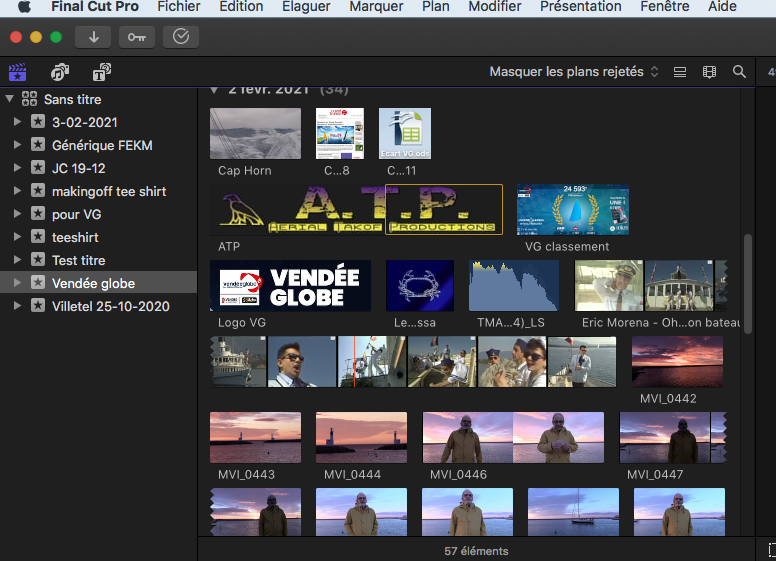
Task: Click star icon of teeshirt event
Action: click(x=38, y=236)
